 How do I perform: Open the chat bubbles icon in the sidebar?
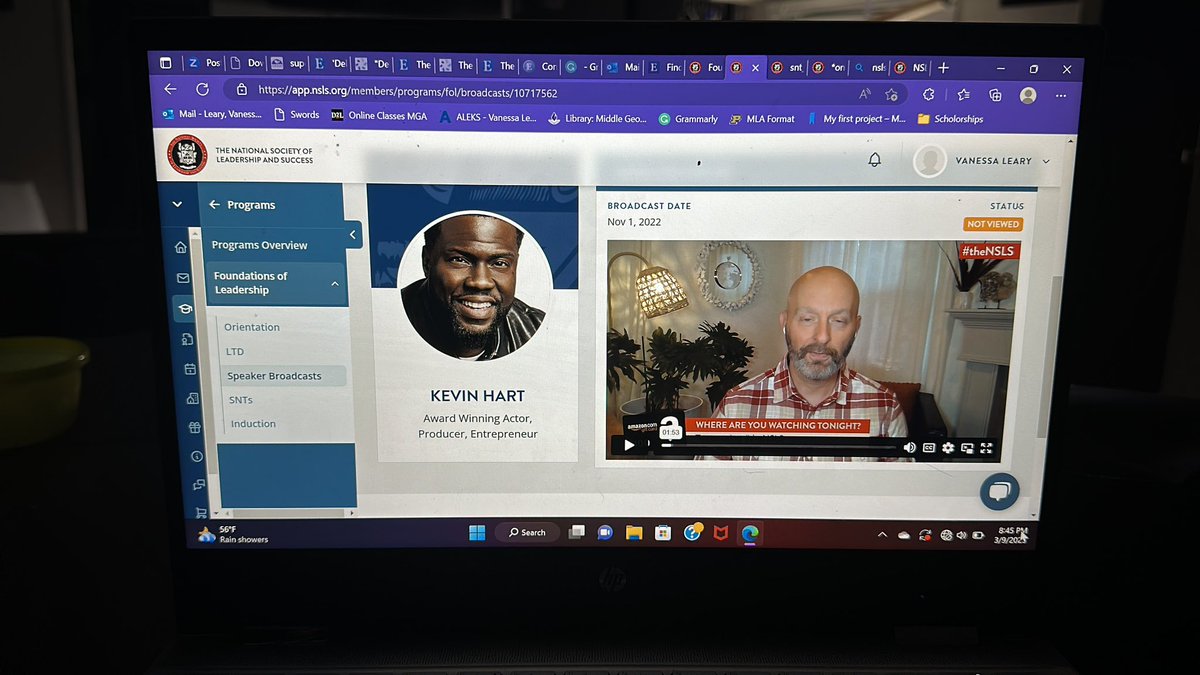coord(198,485)
